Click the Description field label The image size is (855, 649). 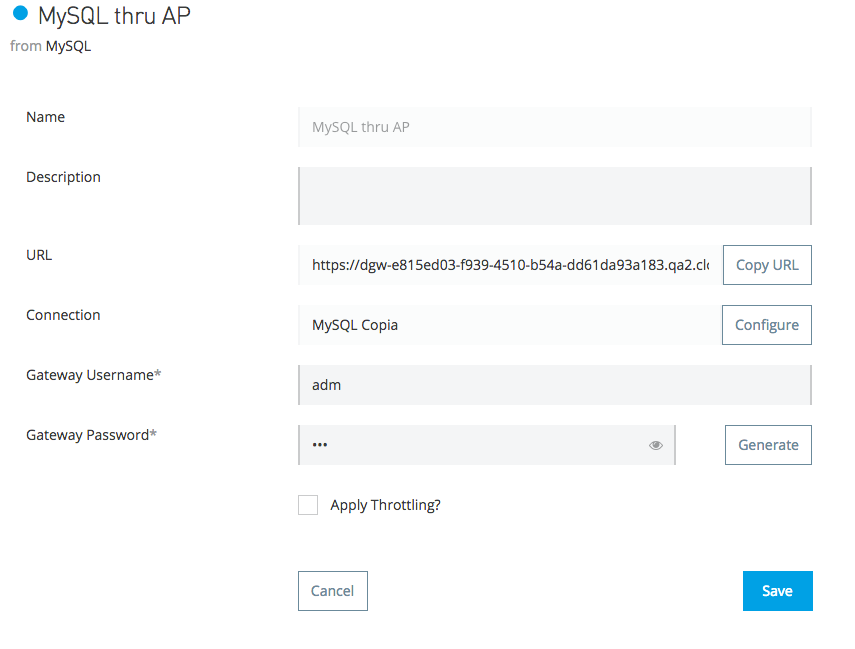click(63, 177)
